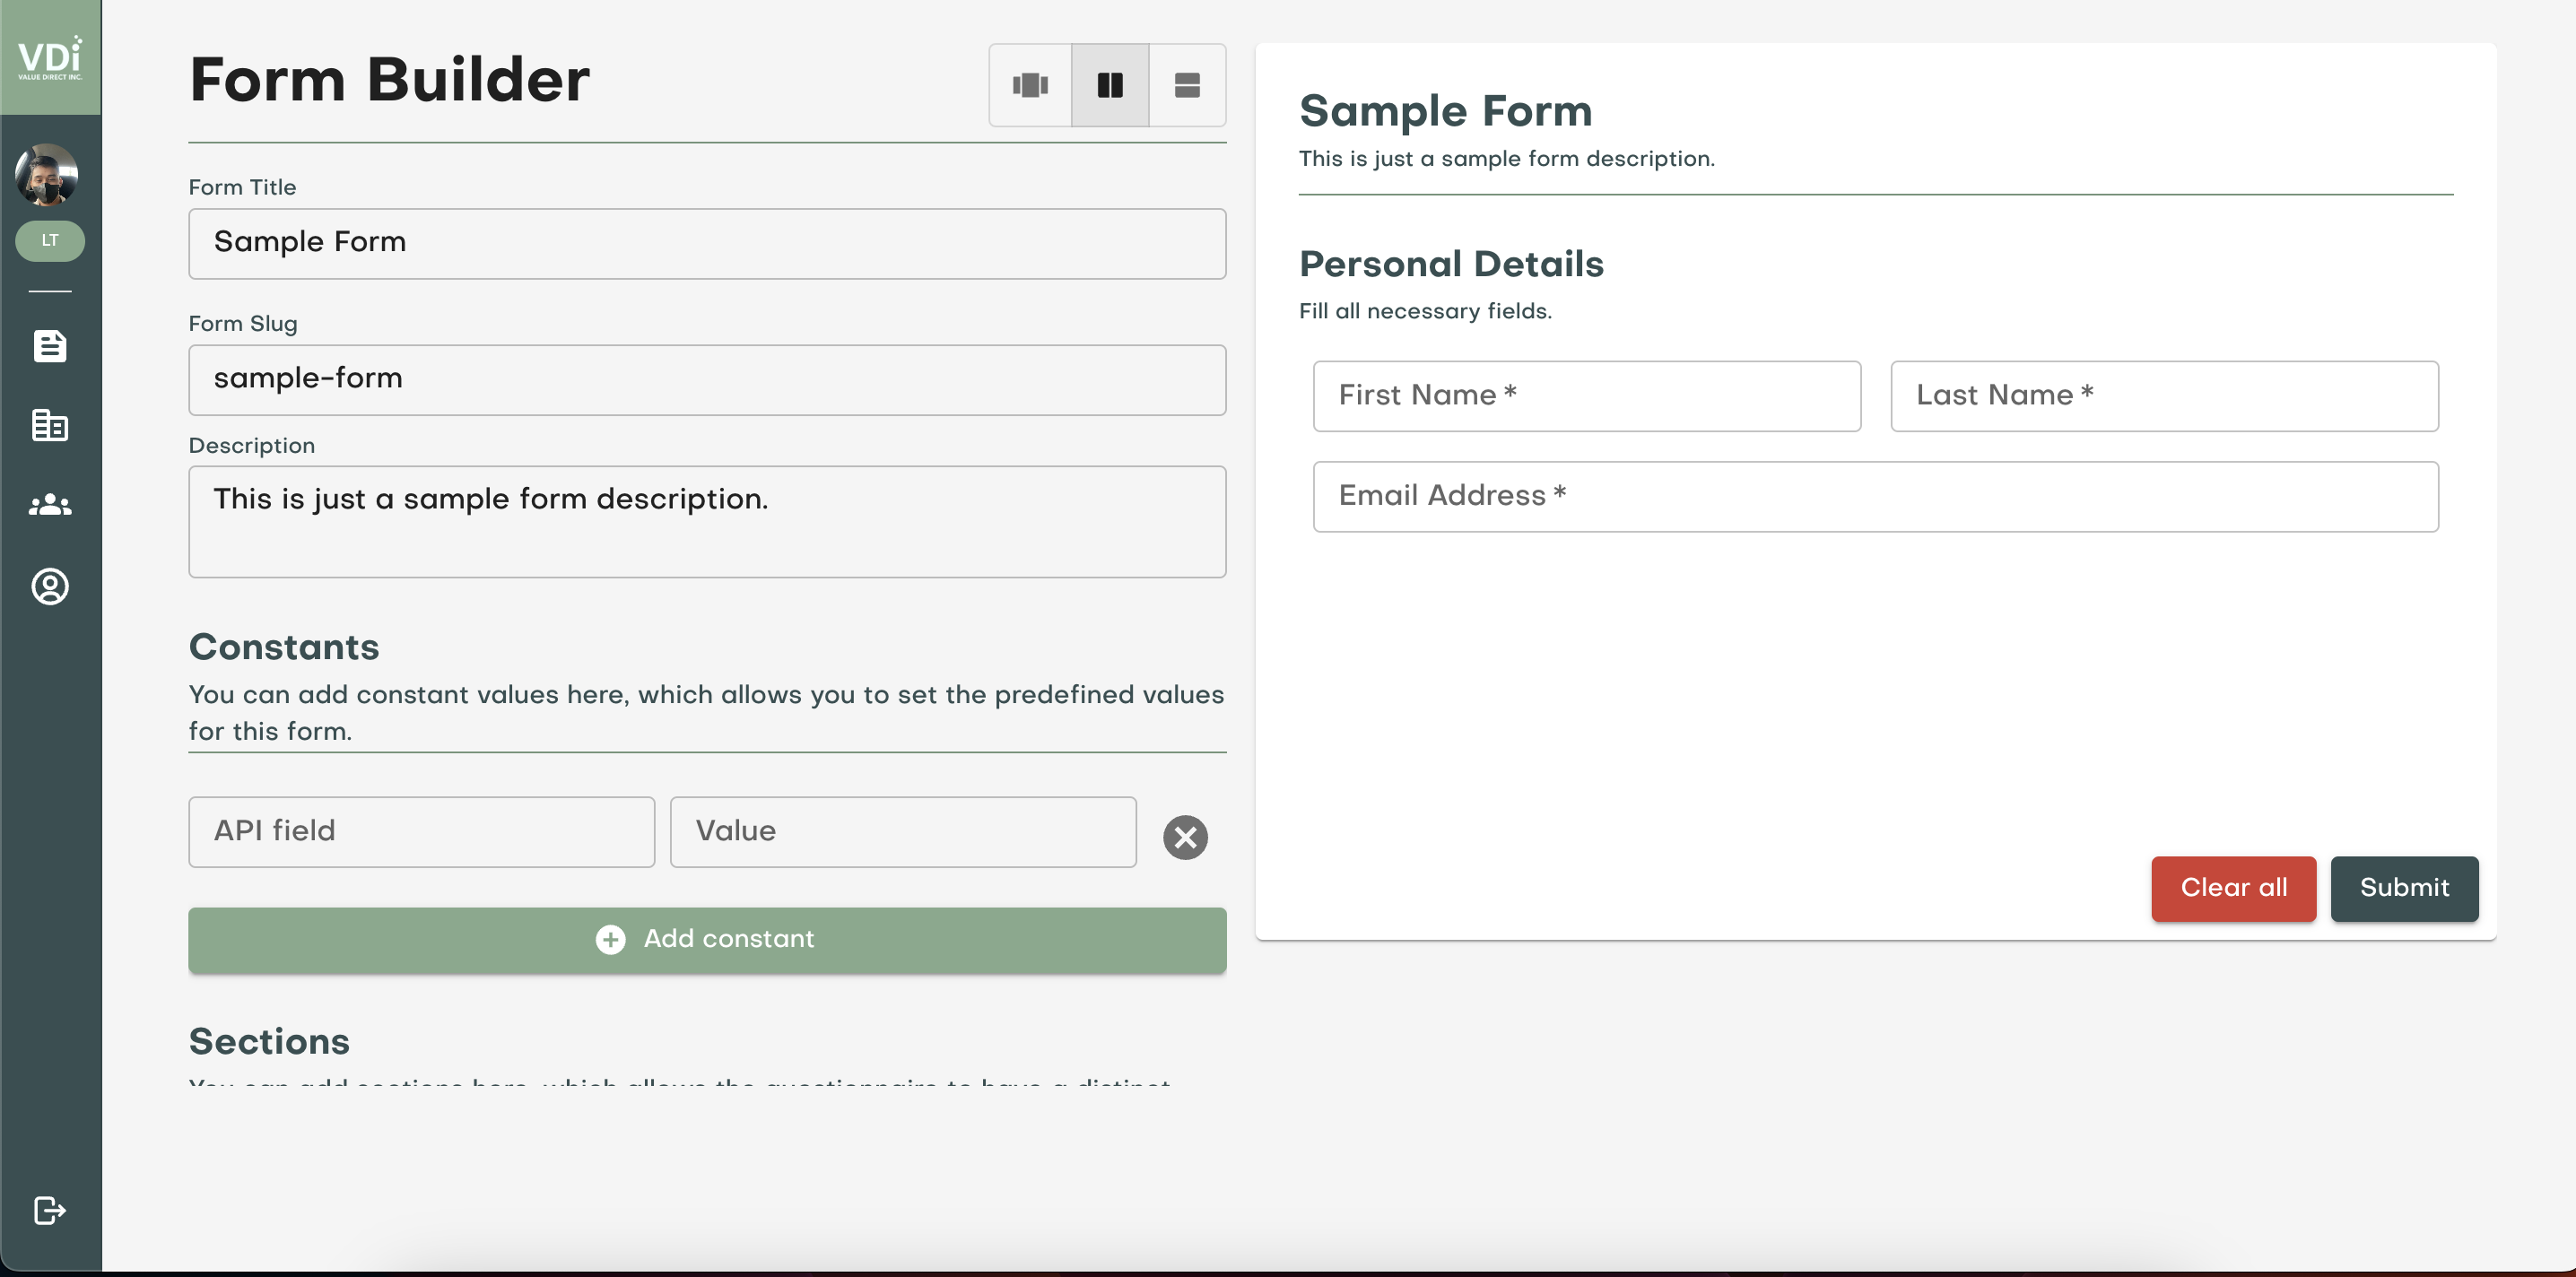Click the First Name preview field
The height and width of the screenshot is (1277, 2576).
(1586, 396)
